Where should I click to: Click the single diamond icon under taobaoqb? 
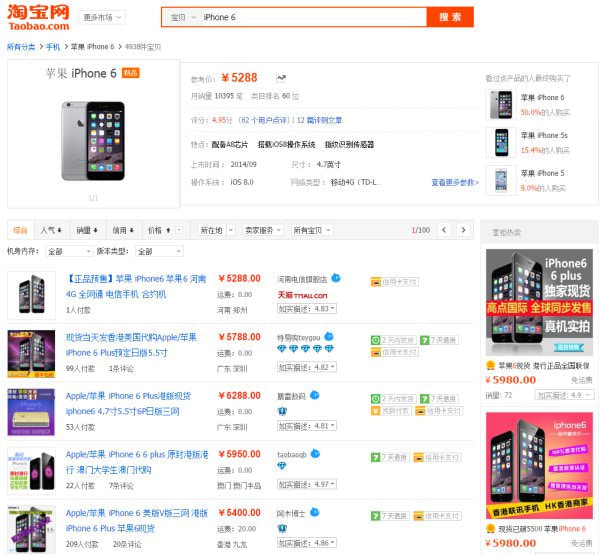point(282,466)
